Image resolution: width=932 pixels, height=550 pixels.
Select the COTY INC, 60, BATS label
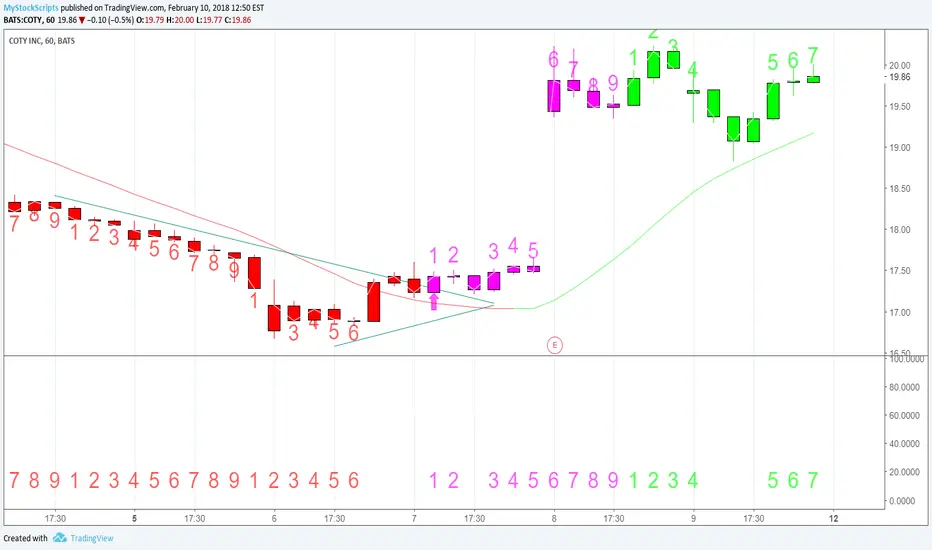click(42, 40)
